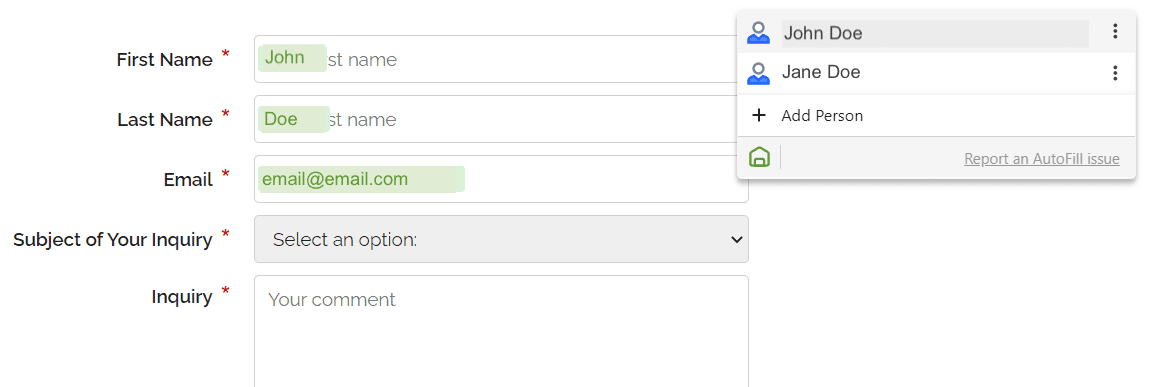Click the John Doe profile avatar icon

click(x=759, y=32)
